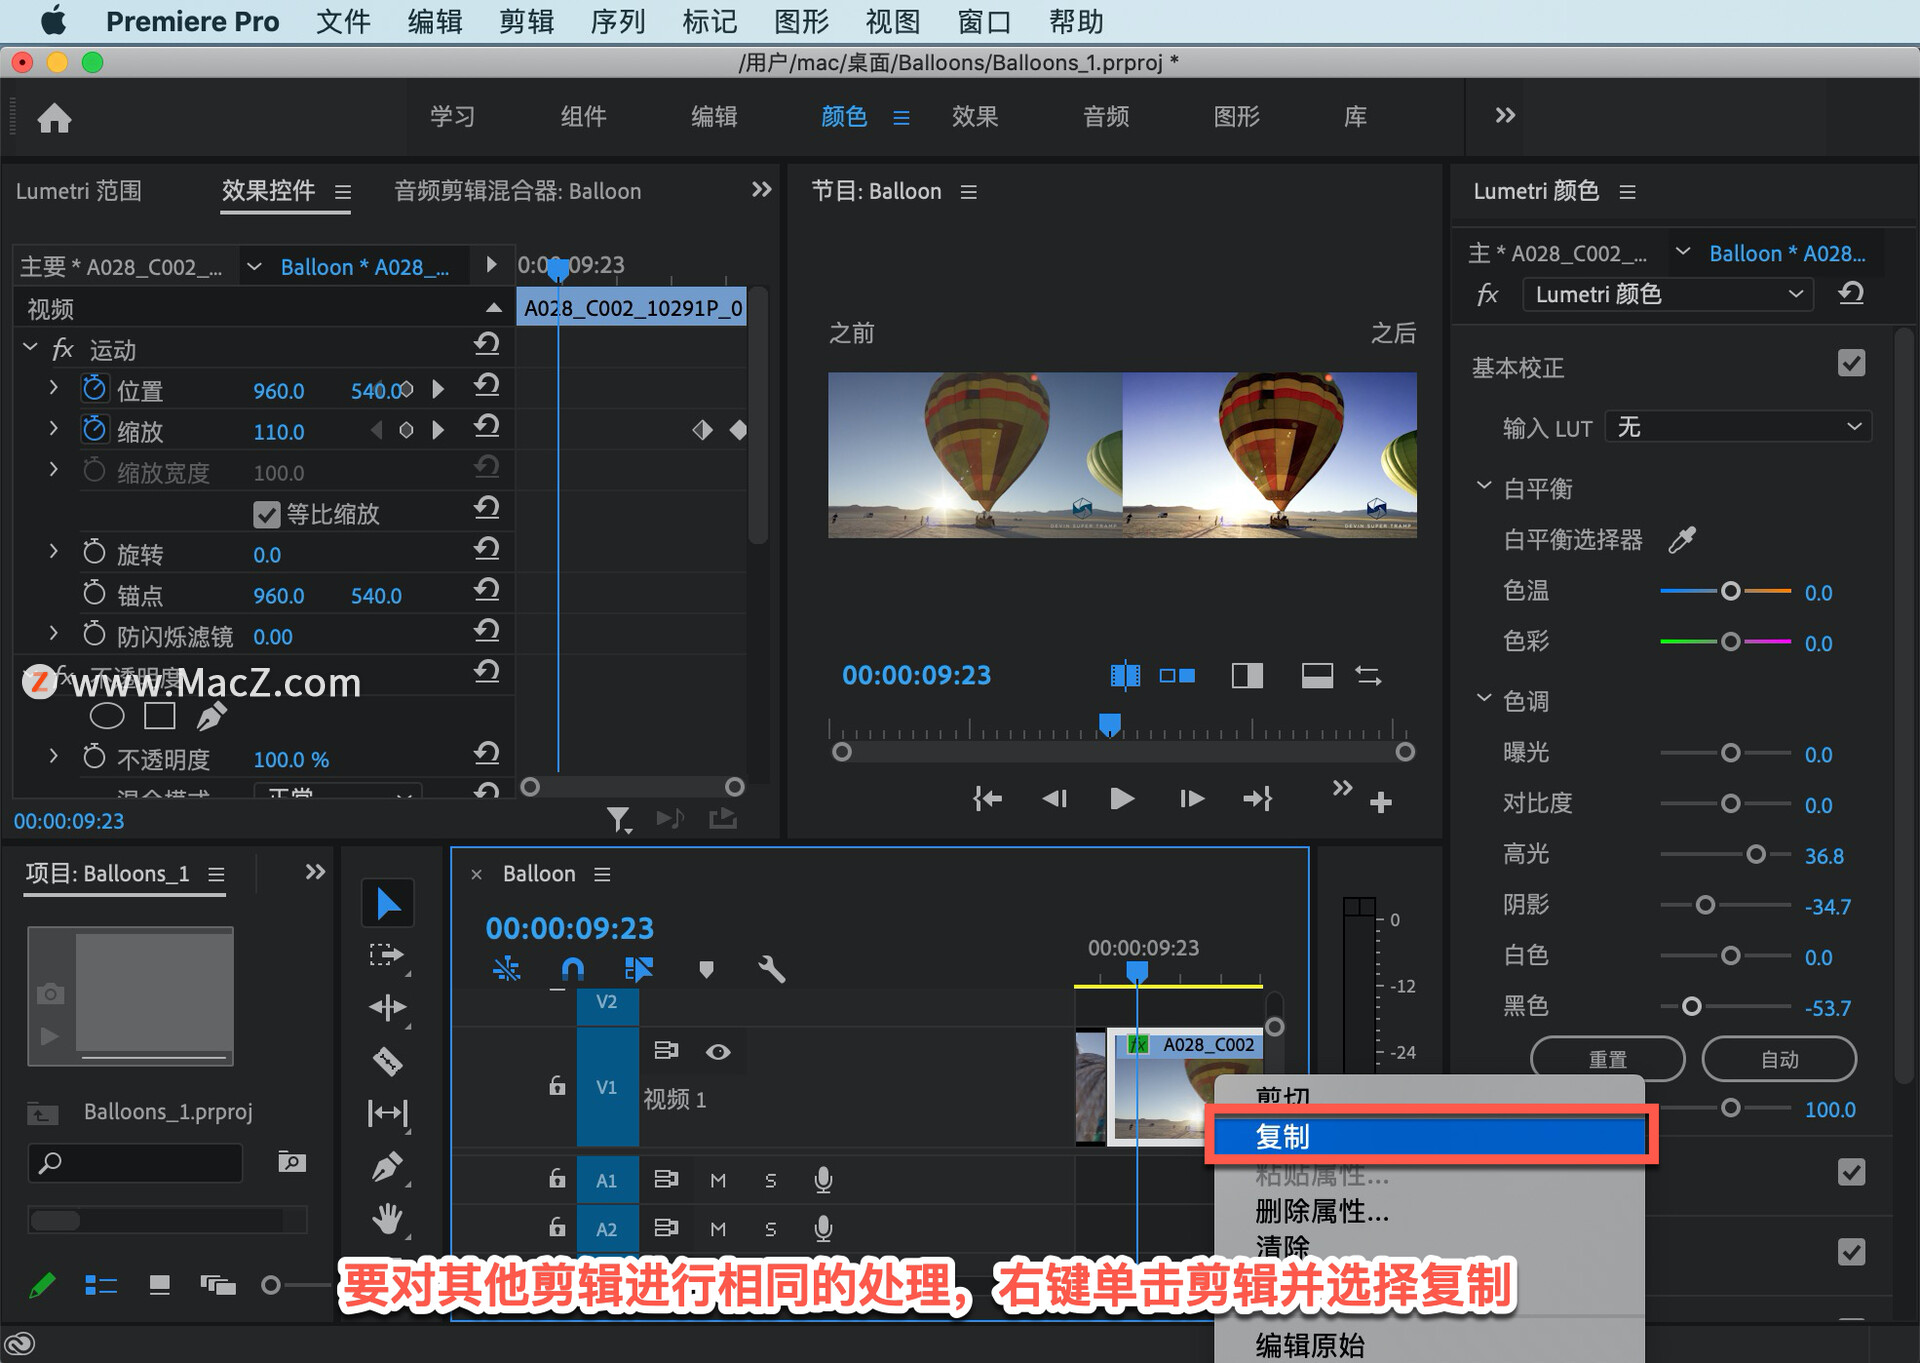Screen dimensions: 1920x1363
Task: Switch to horizontal split comparison view
Action: click(x=1317, y=676)
